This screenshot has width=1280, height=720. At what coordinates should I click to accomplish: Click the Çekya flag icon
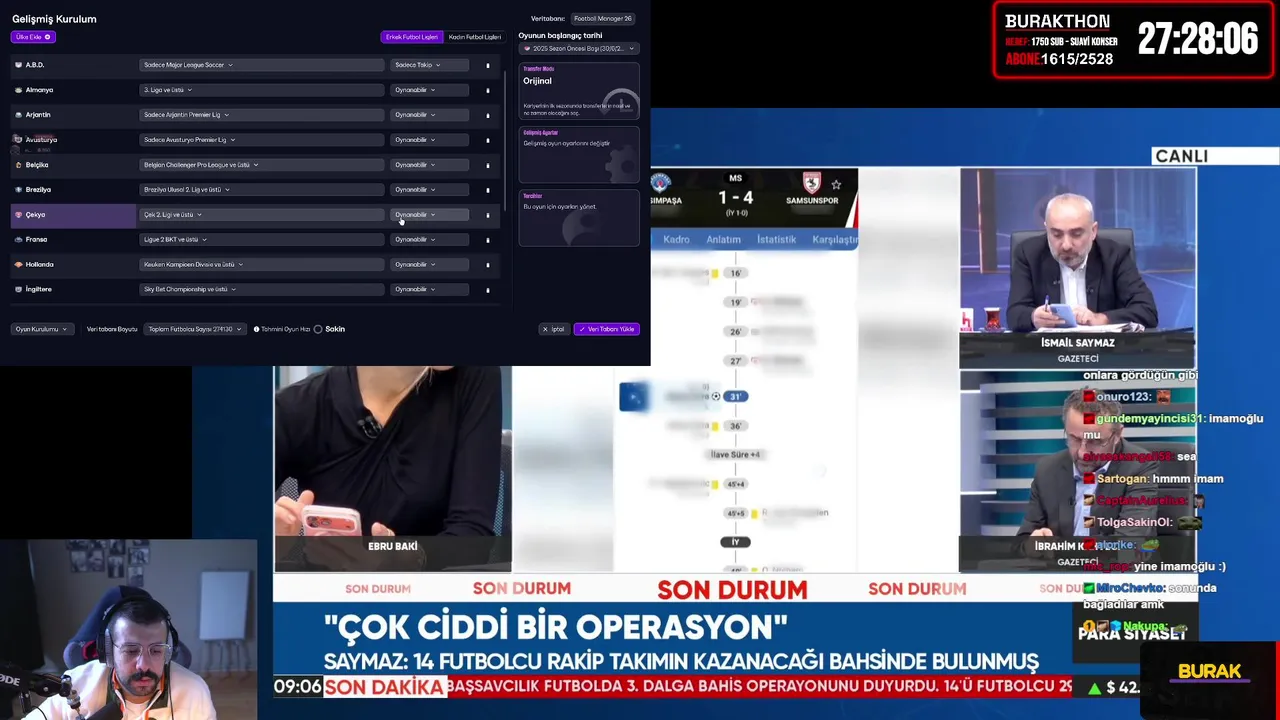tap(18, 214)
